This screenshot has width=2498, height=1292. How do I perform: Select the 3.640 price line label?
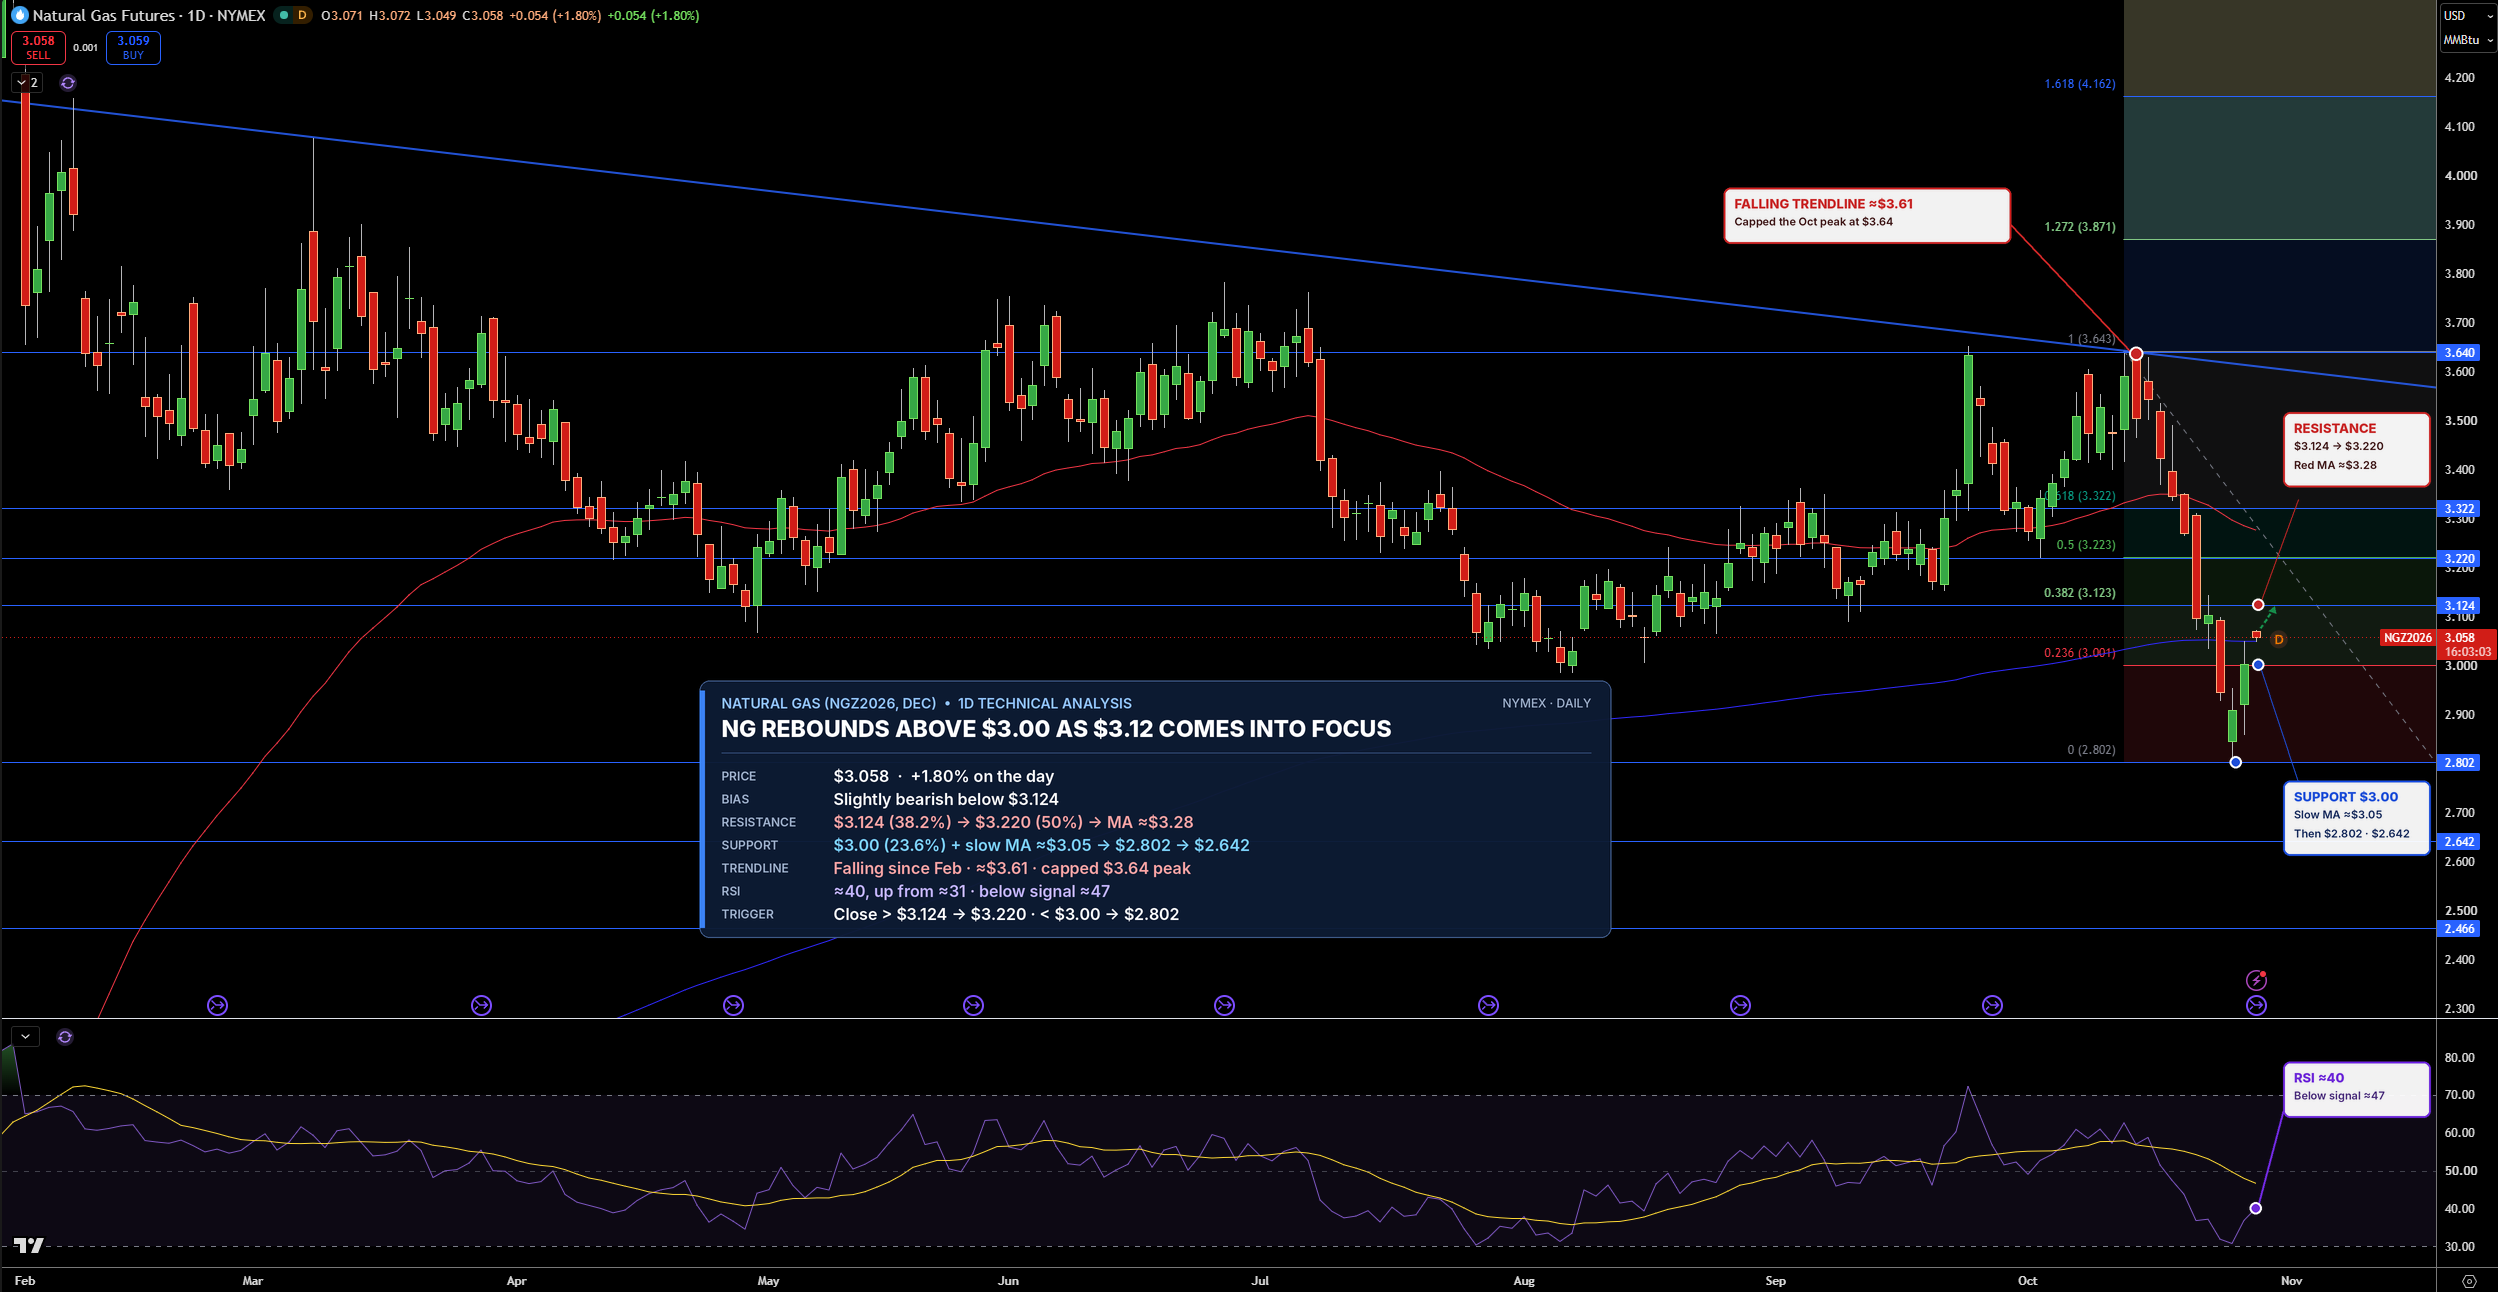pyautogui.click(x=2459, y=352)
